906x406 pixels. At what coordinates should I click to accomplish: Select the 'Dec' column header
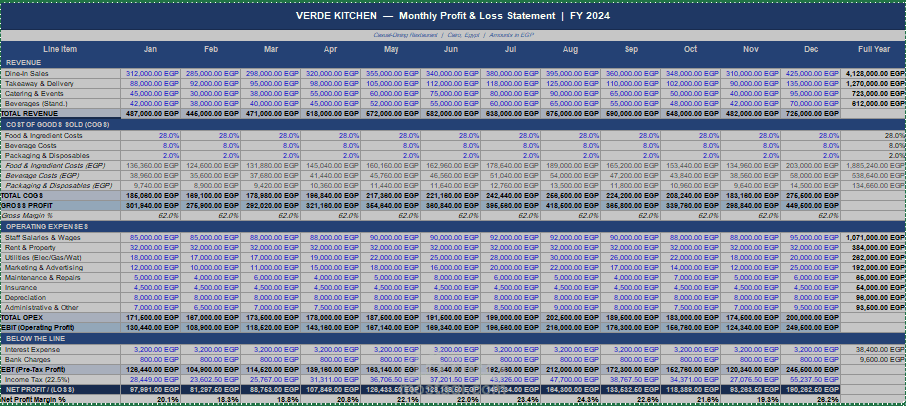pos(811,50)
